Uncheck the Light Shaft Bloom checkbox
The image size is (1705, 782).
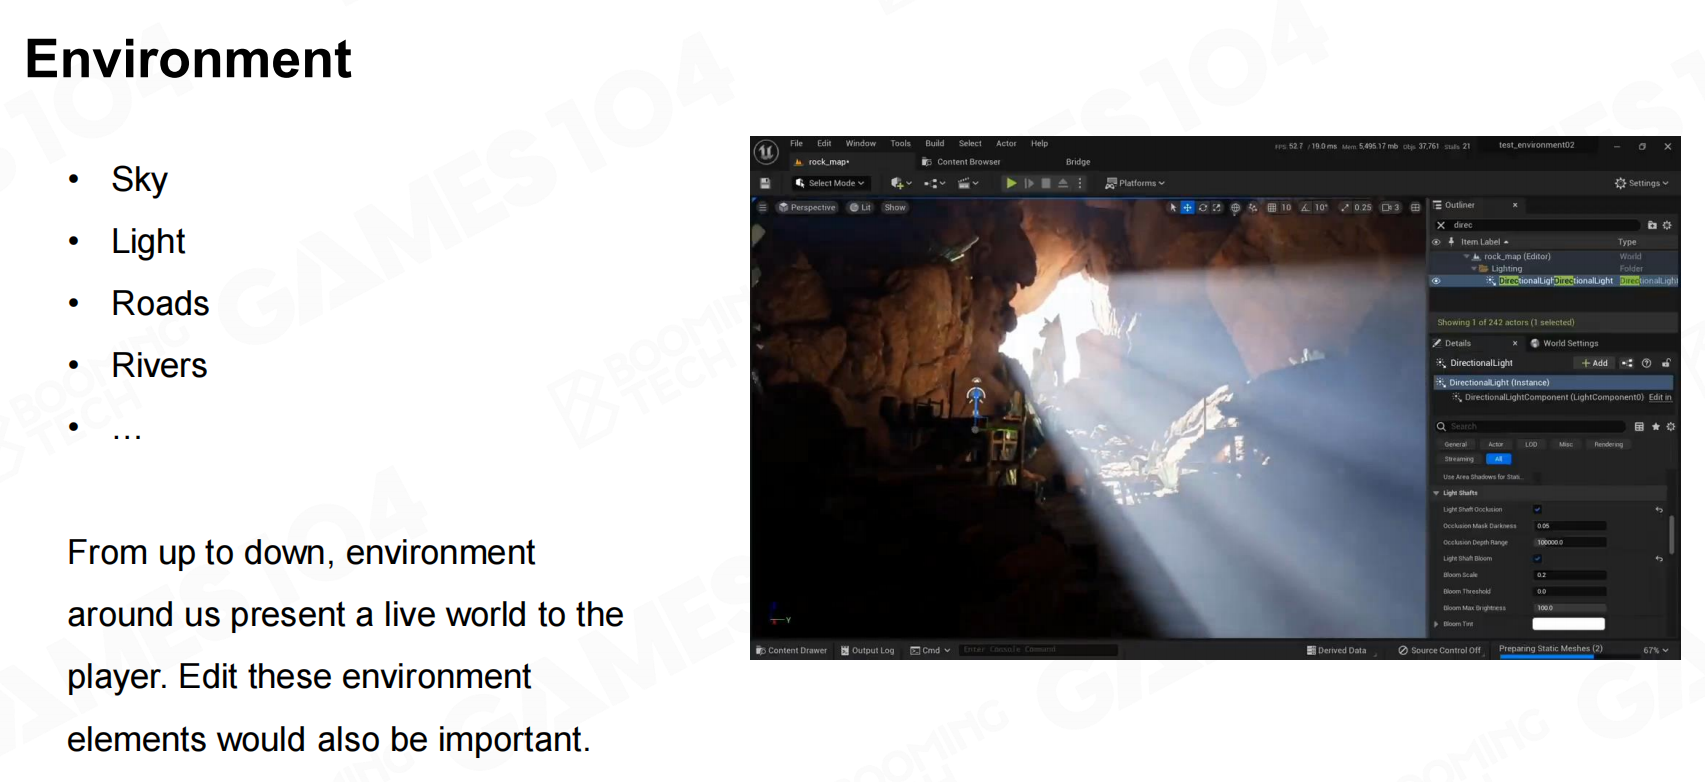(x=1537, y=559)
